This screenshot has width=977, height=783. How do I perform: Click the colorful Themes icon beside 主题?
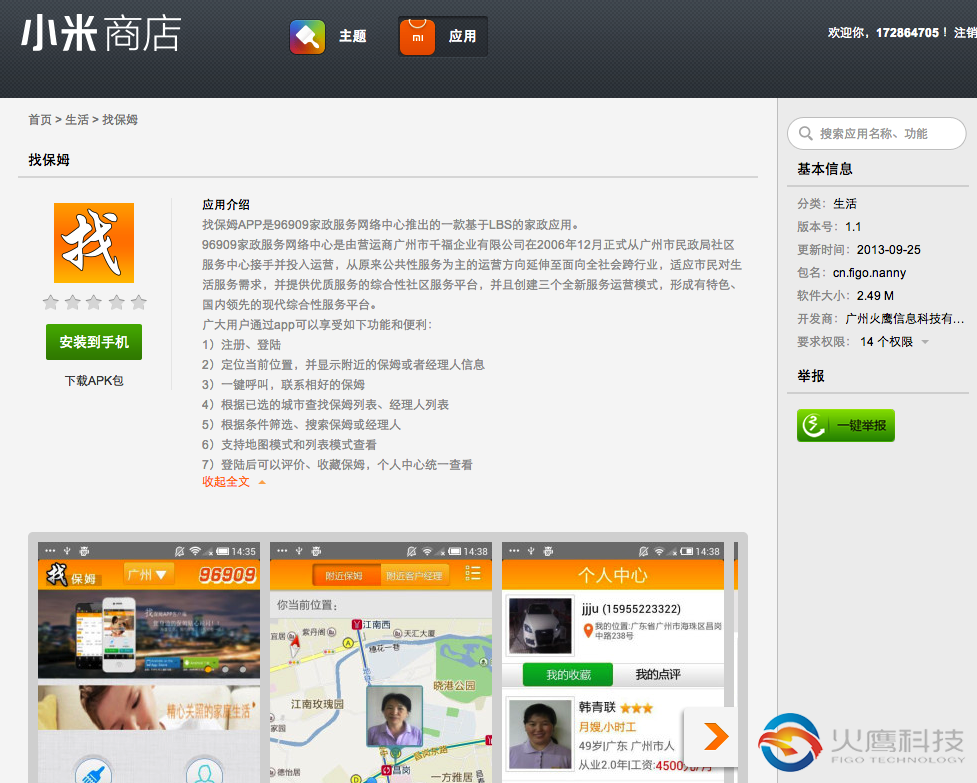coord(307,36)
